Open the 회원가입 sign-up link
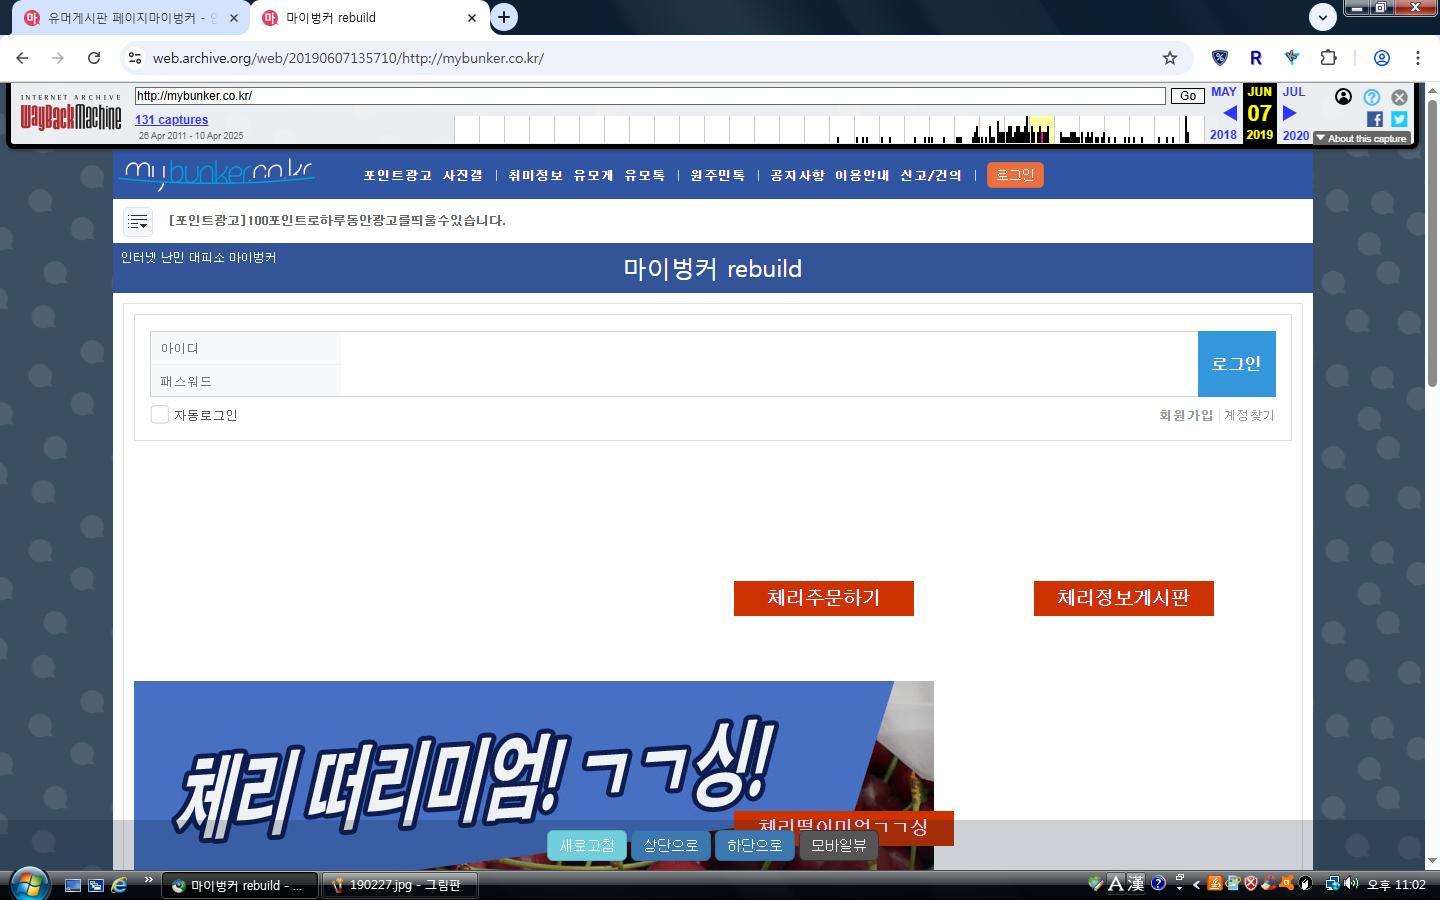1440x900 pixels. (1186, 415)
